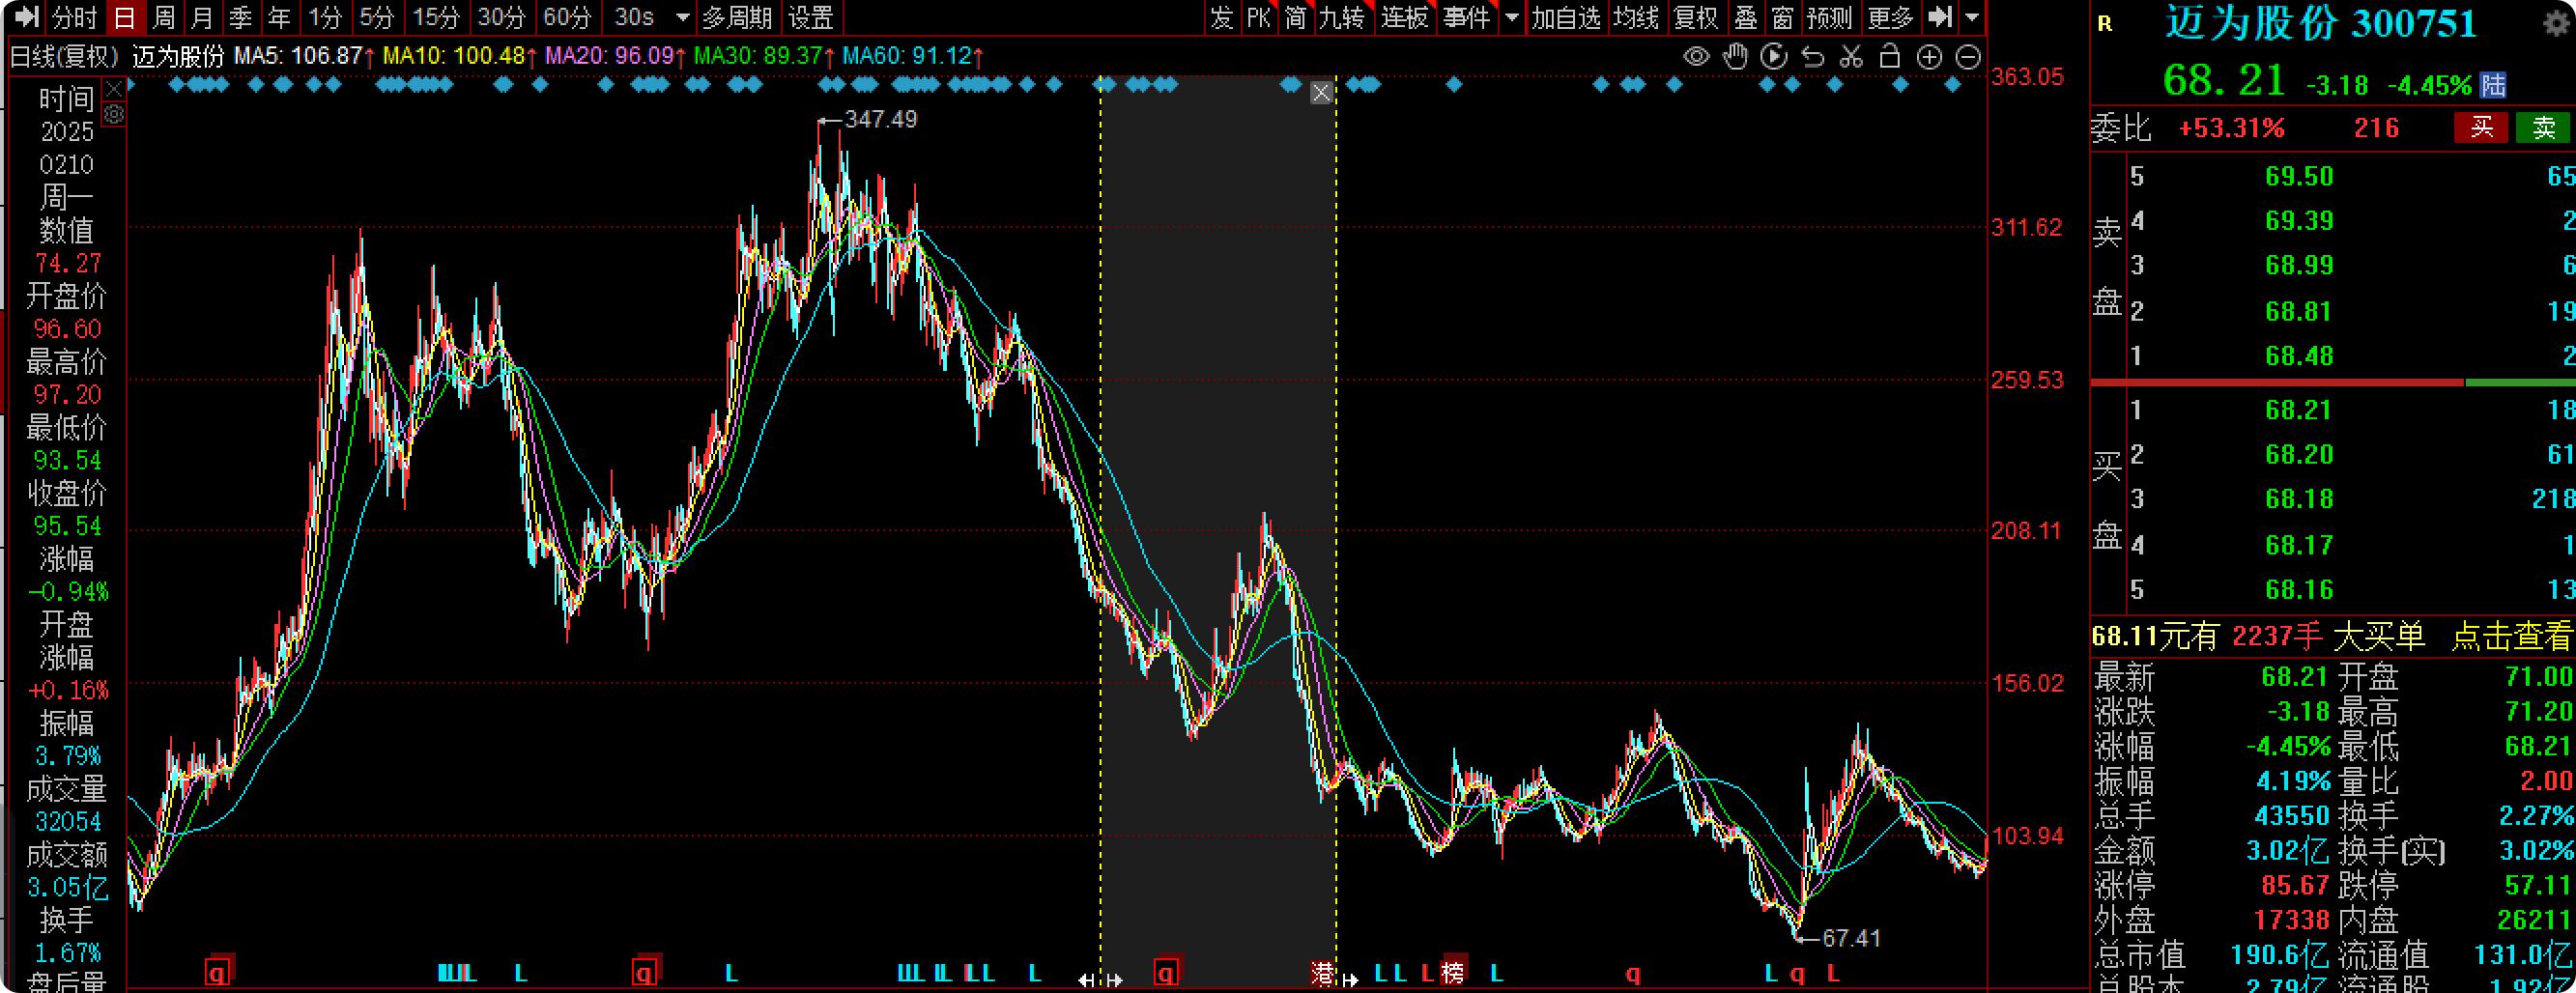Open the 多周期 multi-period view

tap(737, 17)
